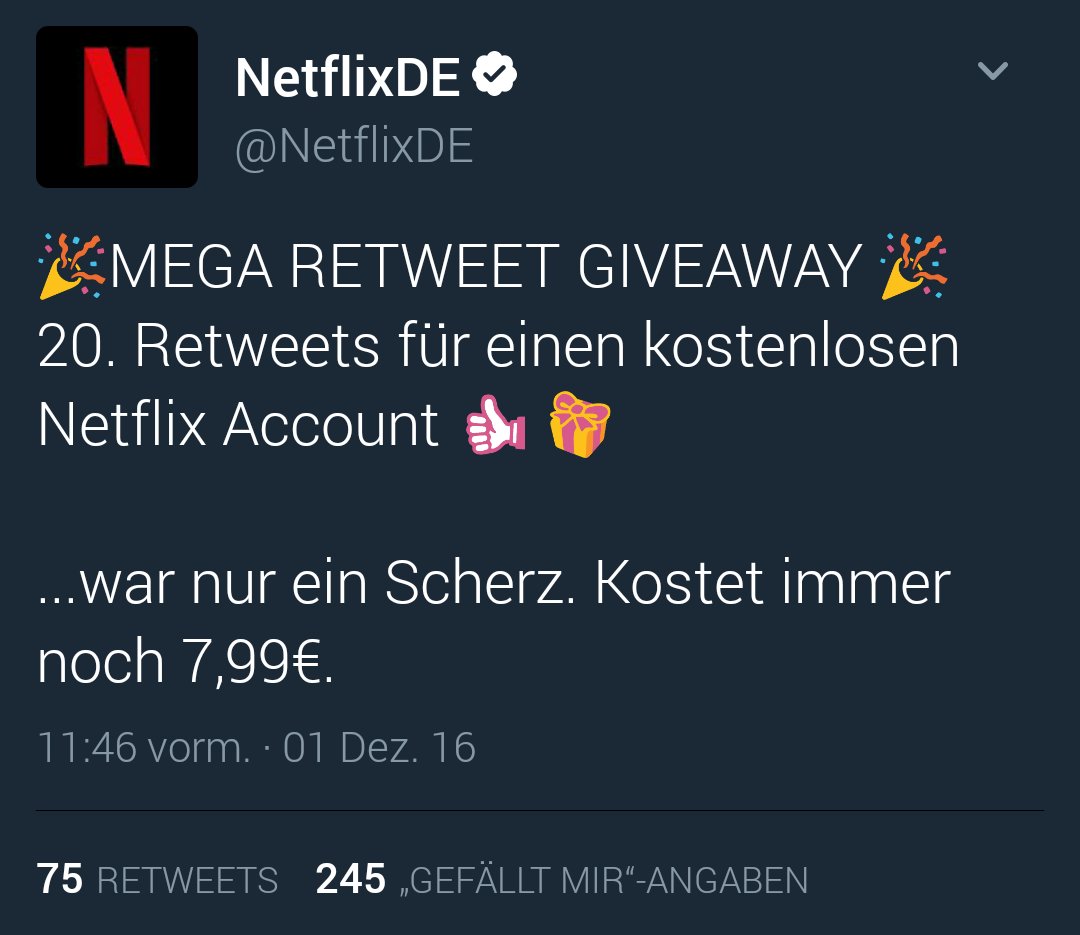Screen dimensions: 1080x935
Task: Show the 245 likes count
Action: pos(351,879)
